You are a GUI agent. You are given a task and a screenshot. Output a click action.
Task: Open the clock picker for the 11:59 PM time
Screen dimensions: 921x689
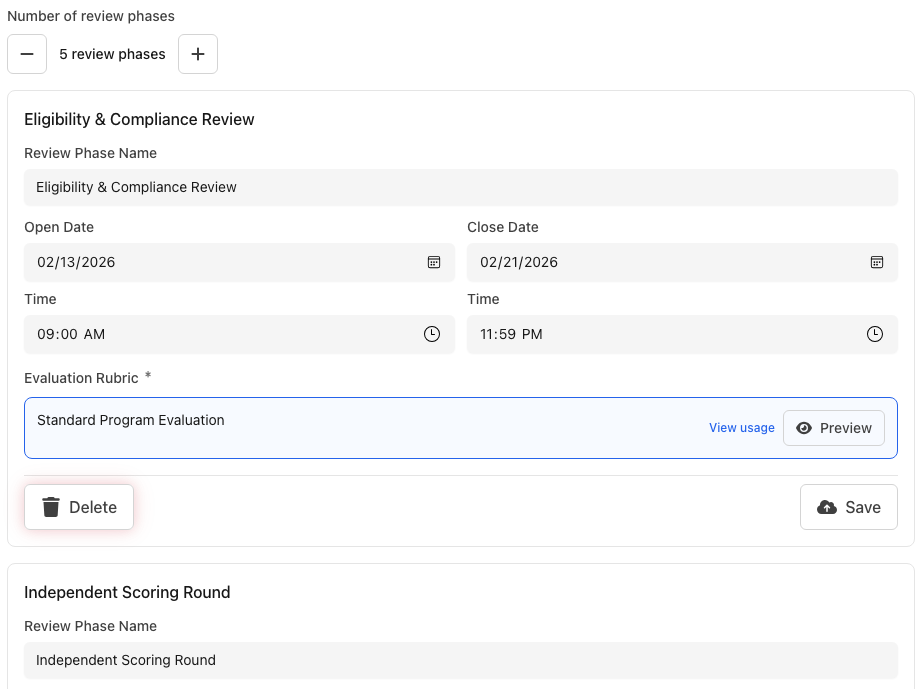876,334
